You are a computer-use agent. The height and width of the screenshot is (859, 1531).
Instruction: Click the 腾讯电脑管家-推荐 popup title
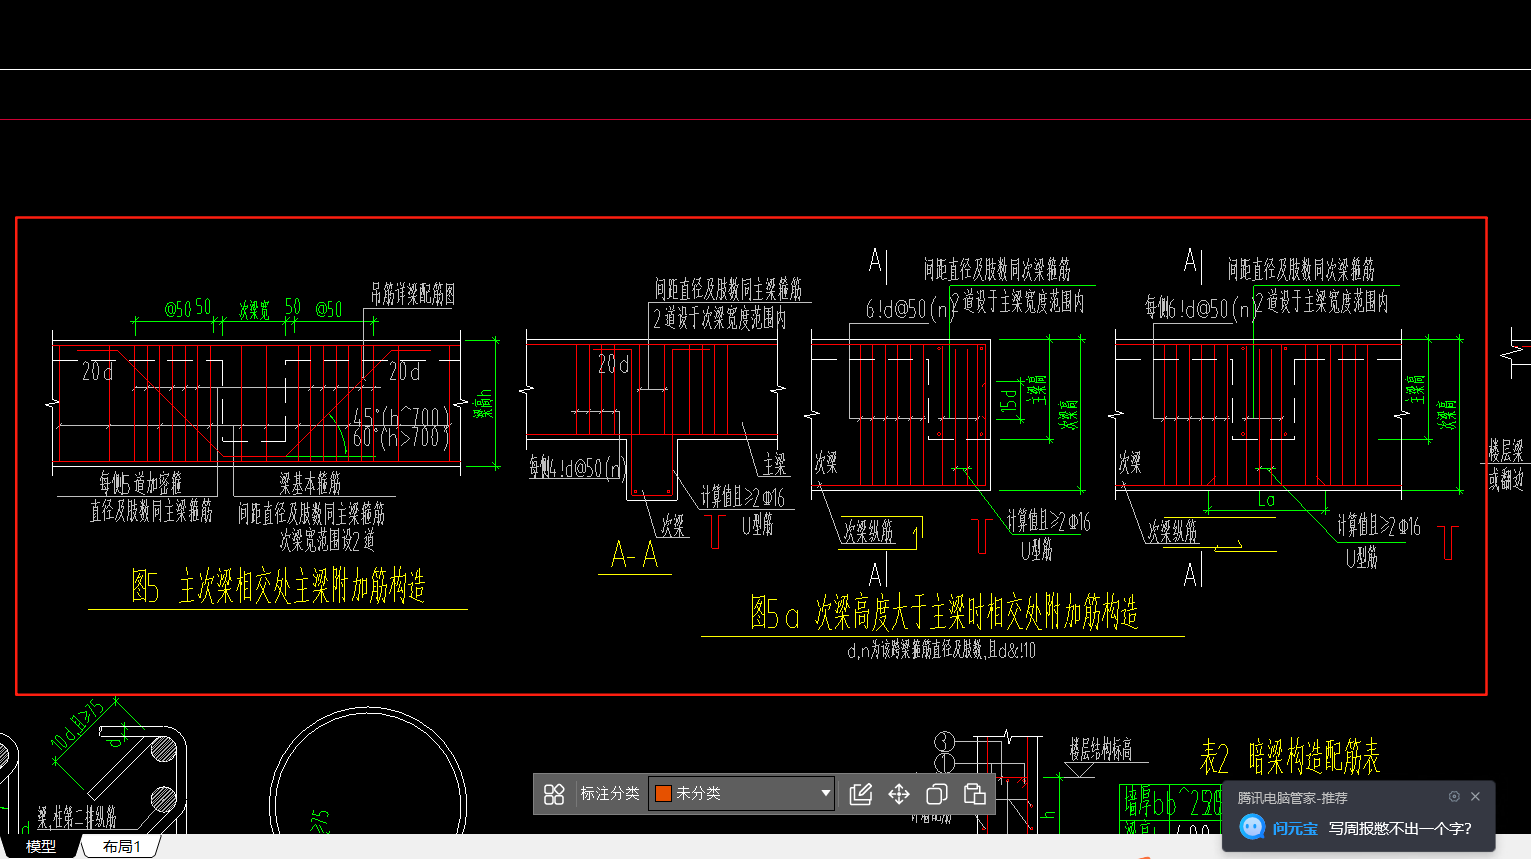point(1292,798)
